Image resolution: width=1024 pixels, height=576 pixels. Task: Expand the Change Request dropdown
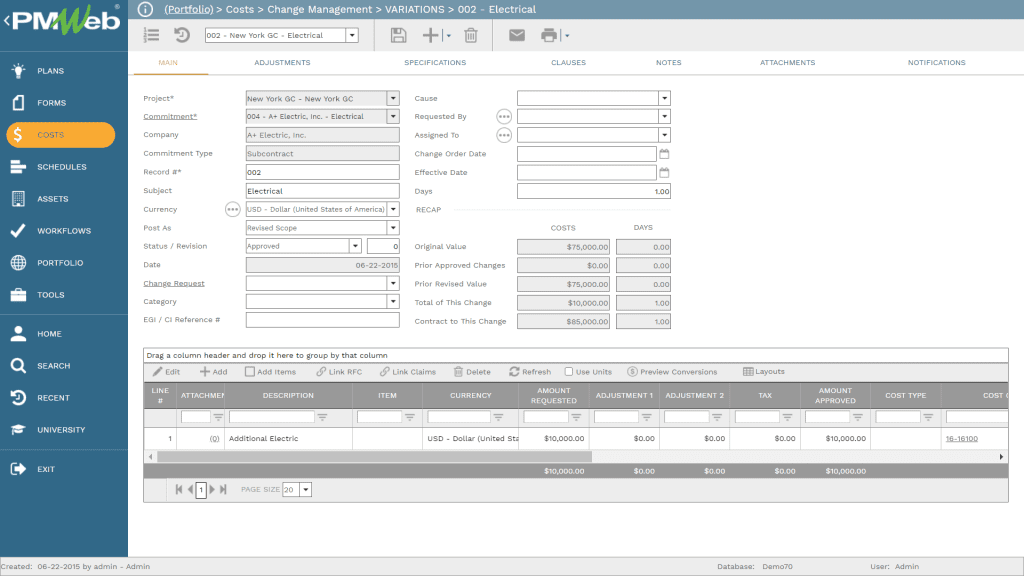tap(393, 283)
